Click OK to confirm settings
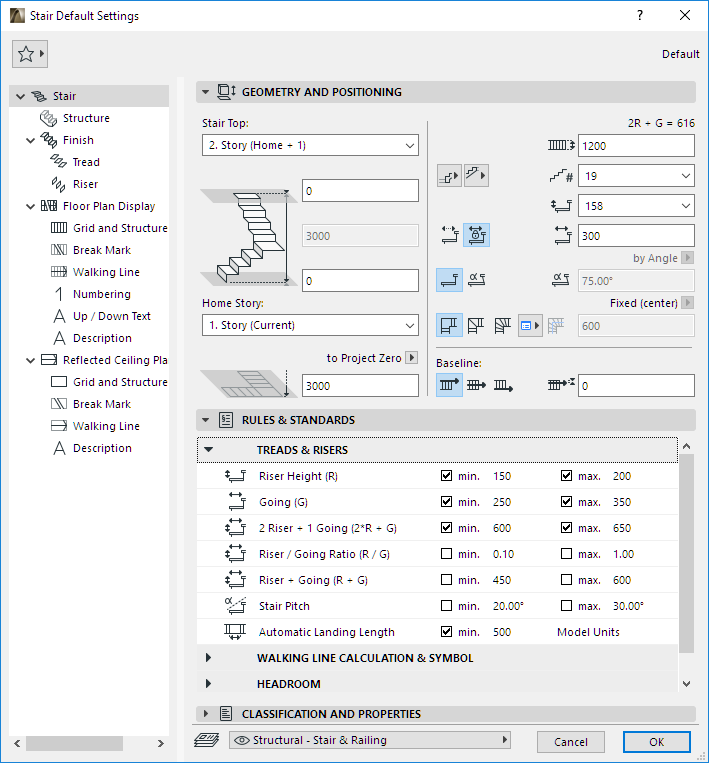 tap(656, 742)
